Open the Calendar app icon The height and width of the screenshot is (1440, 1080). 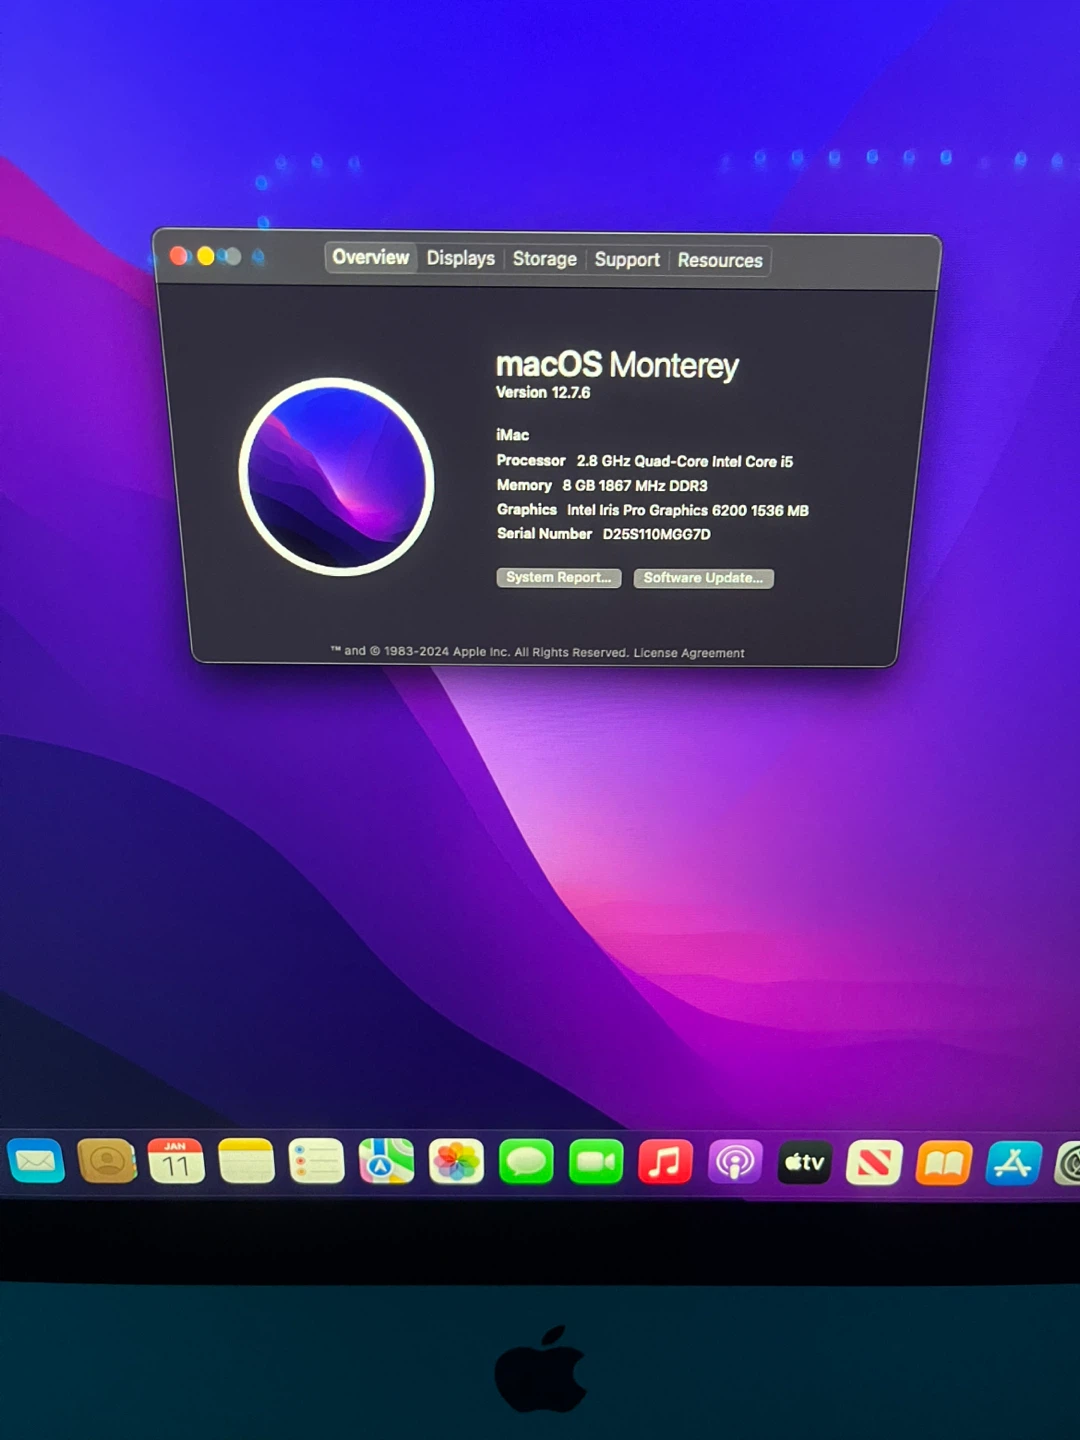176,1162
